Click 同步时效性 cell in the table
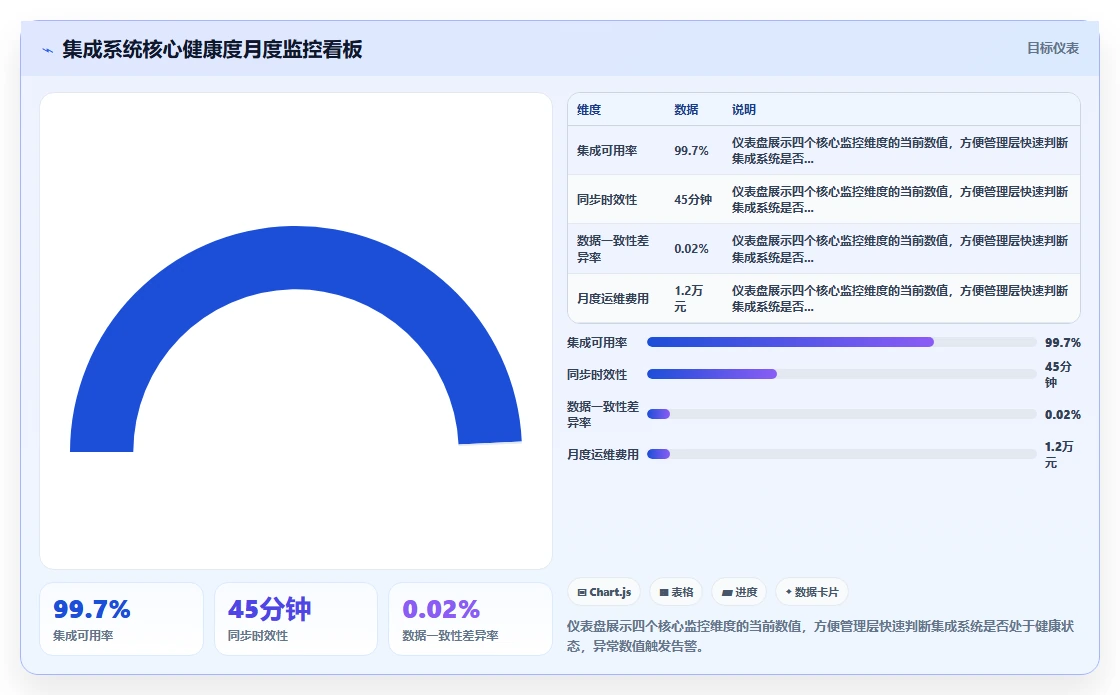 pos(607,200)
